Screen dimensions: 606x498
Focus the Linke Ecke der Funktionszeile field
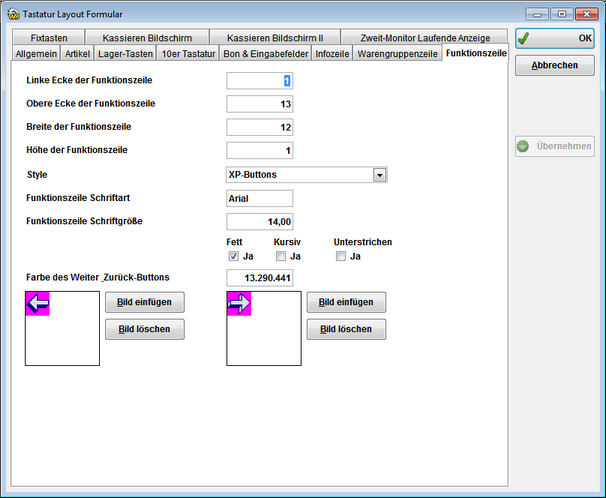tap(260, 81)
